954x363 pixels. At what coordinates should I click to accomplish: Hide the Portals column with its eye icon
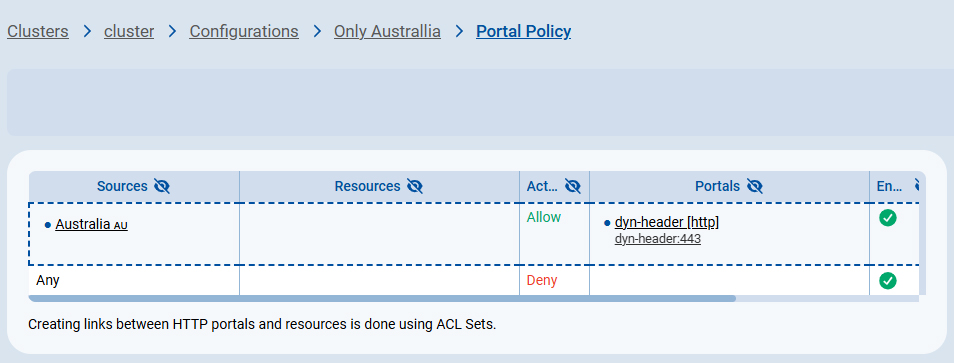point(754,186)
